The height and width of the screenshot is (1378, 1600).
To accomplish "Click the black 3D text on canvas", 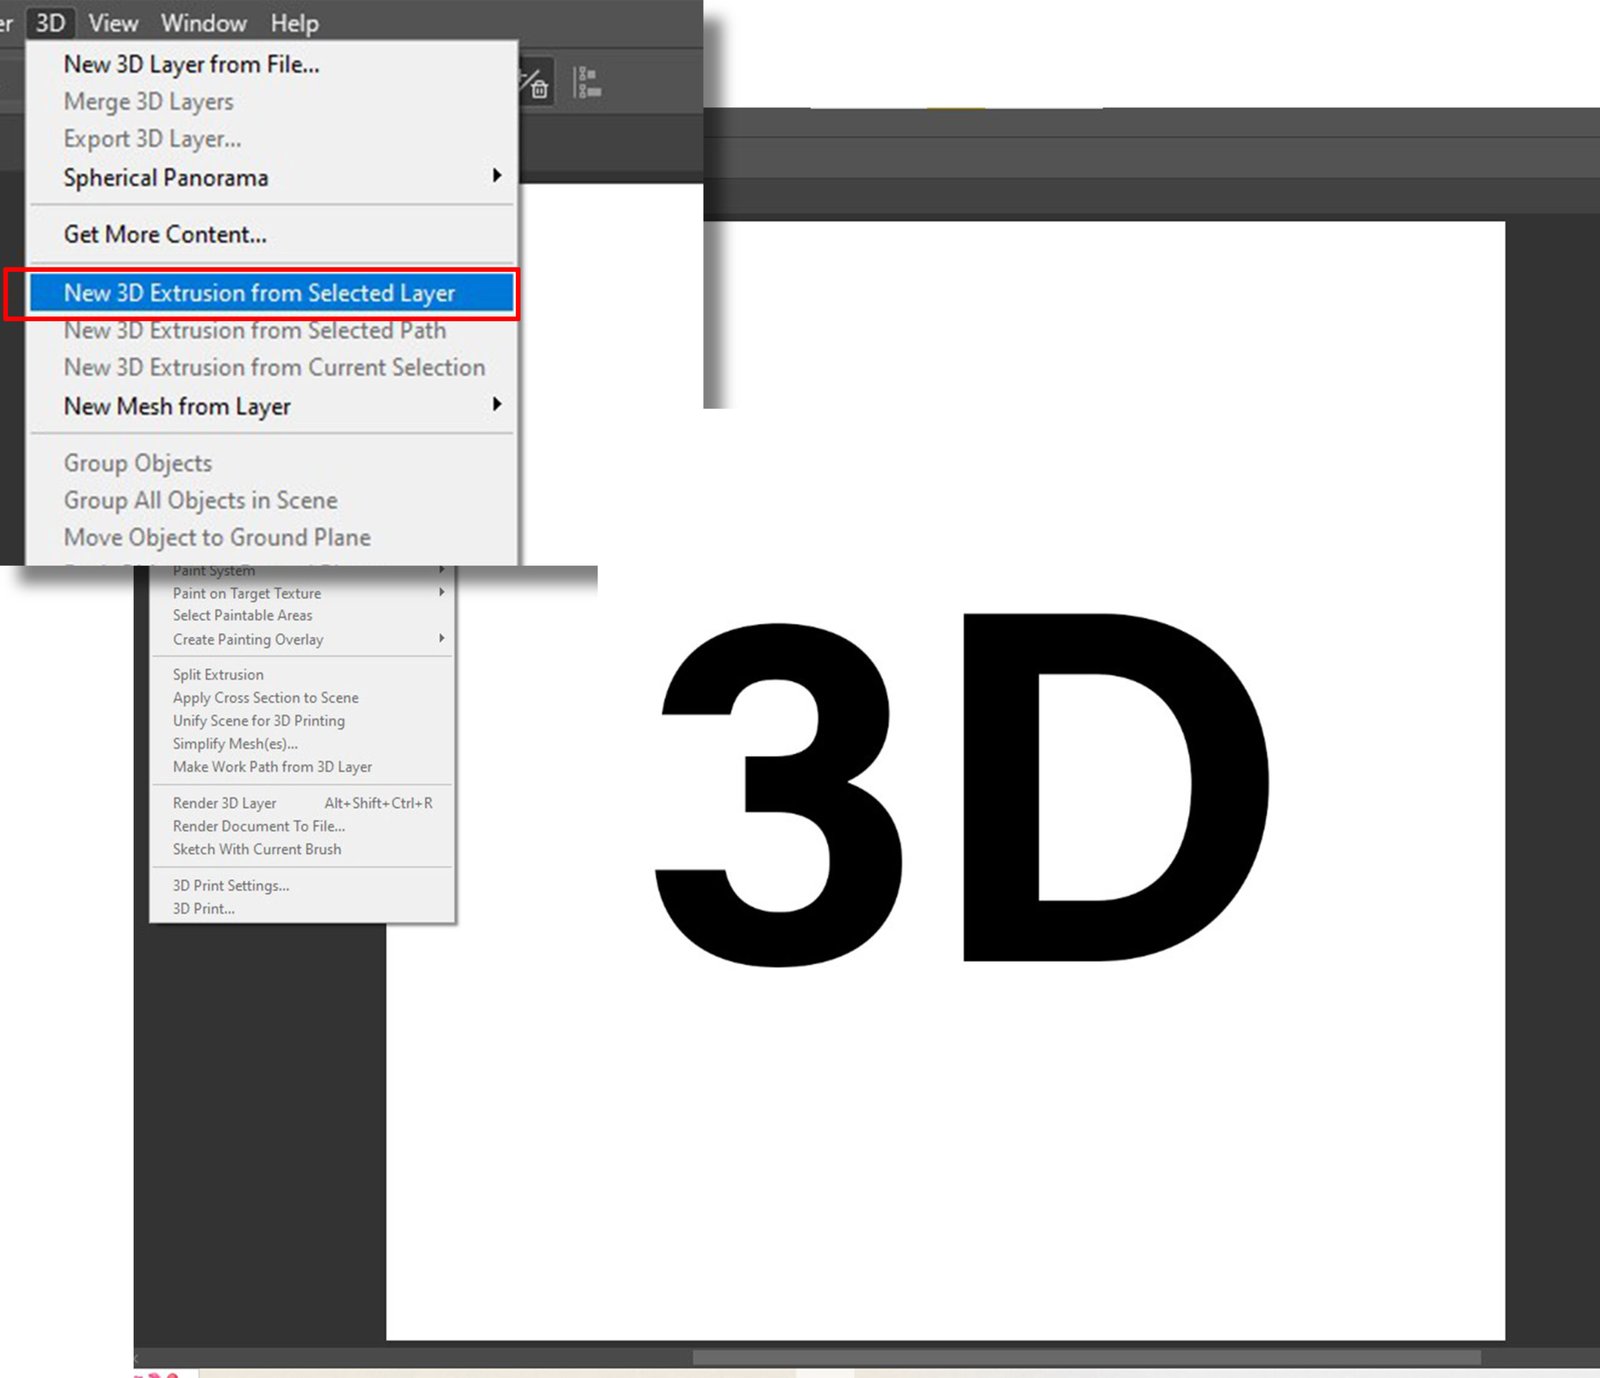I will coord(962,790).
